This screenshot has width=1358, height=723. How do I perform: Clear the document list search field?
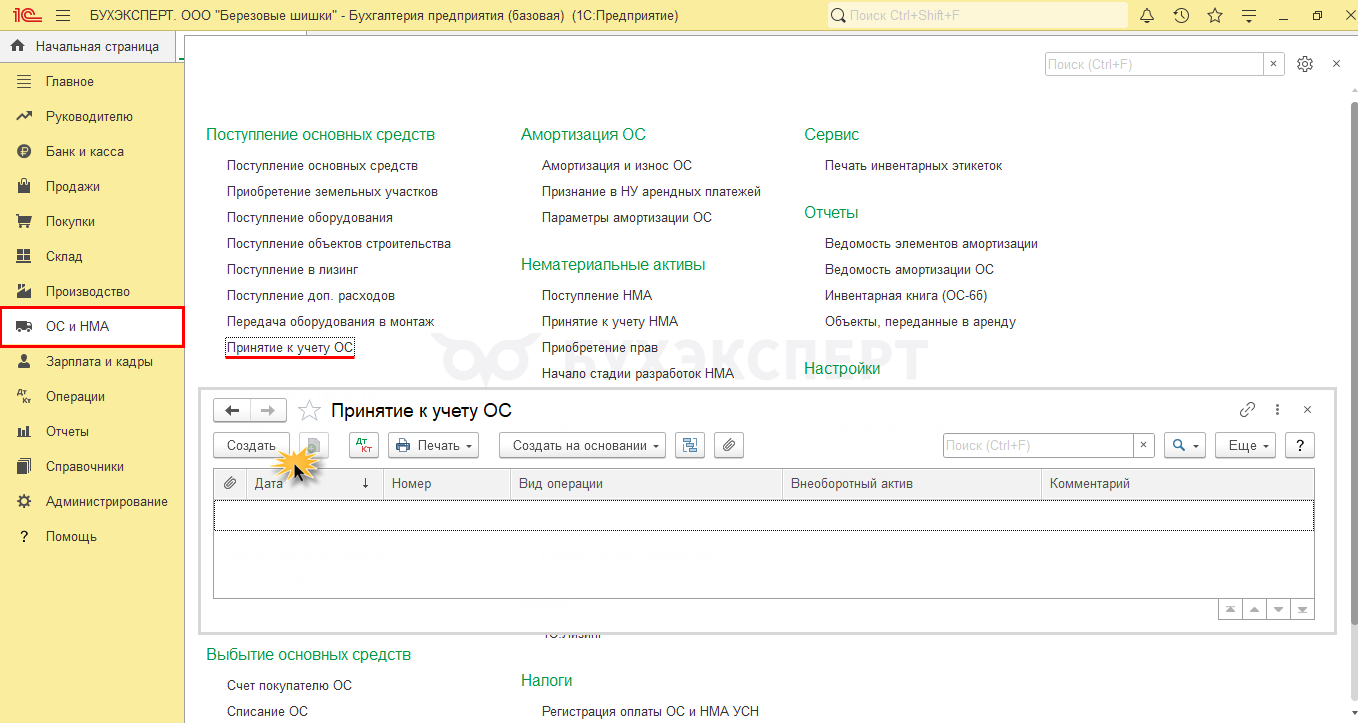(1144, 446)
